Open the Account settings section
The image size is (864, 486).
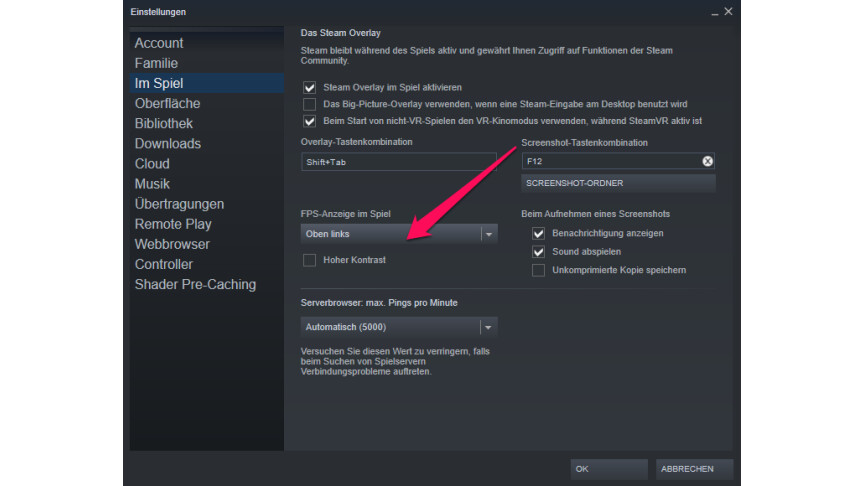click(159, 43)
